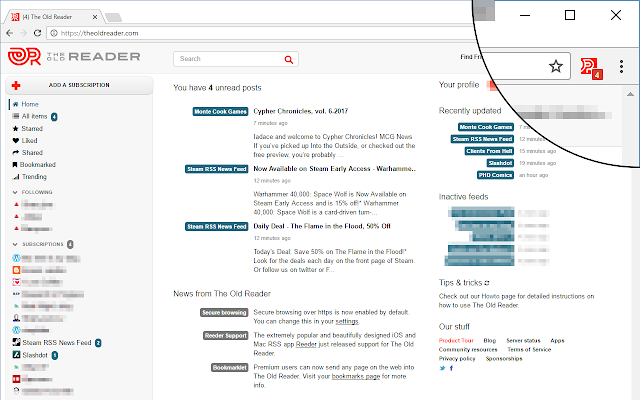Open the Facebook icon under Our stuff

(x=451, y=368)
